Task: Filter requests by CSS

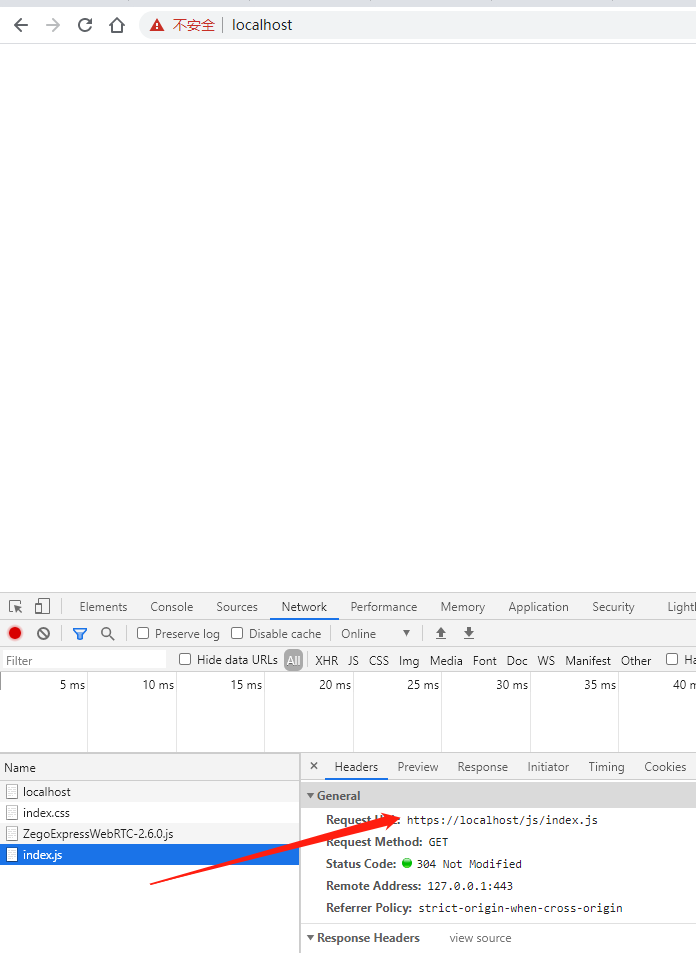Action: tap(379, 660)
